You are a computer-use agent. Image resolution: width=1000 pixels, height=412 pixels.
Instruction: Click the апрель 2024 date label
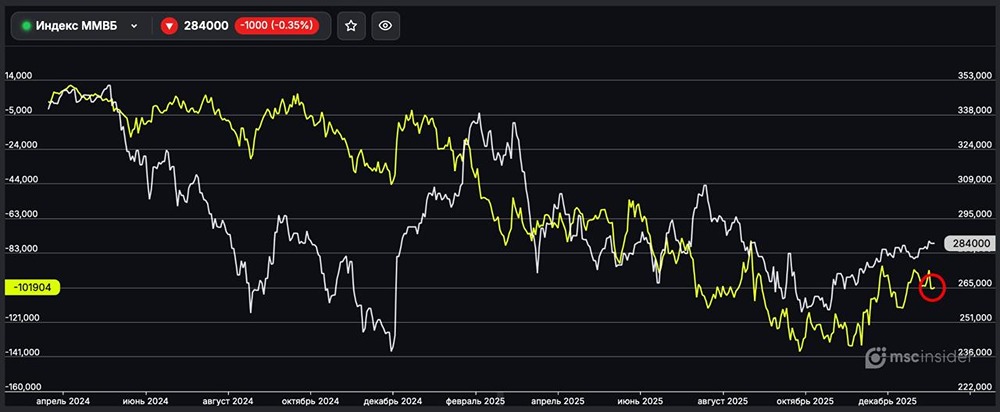[62, 401]
